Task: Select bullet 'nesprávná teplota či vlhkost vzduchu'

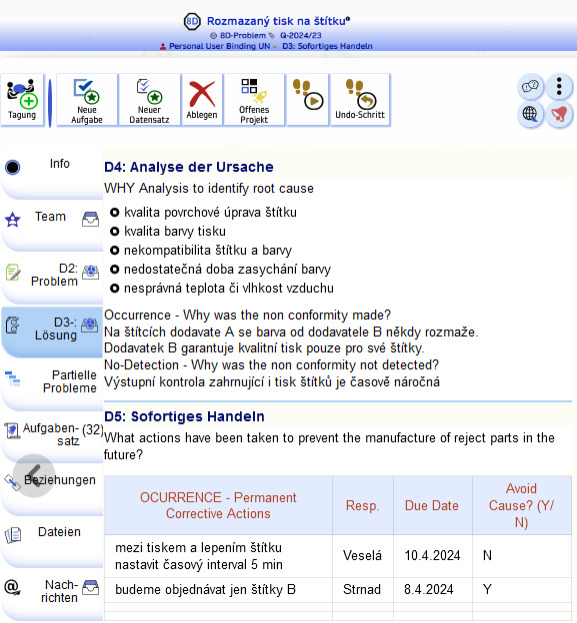Action: (229, 288)
